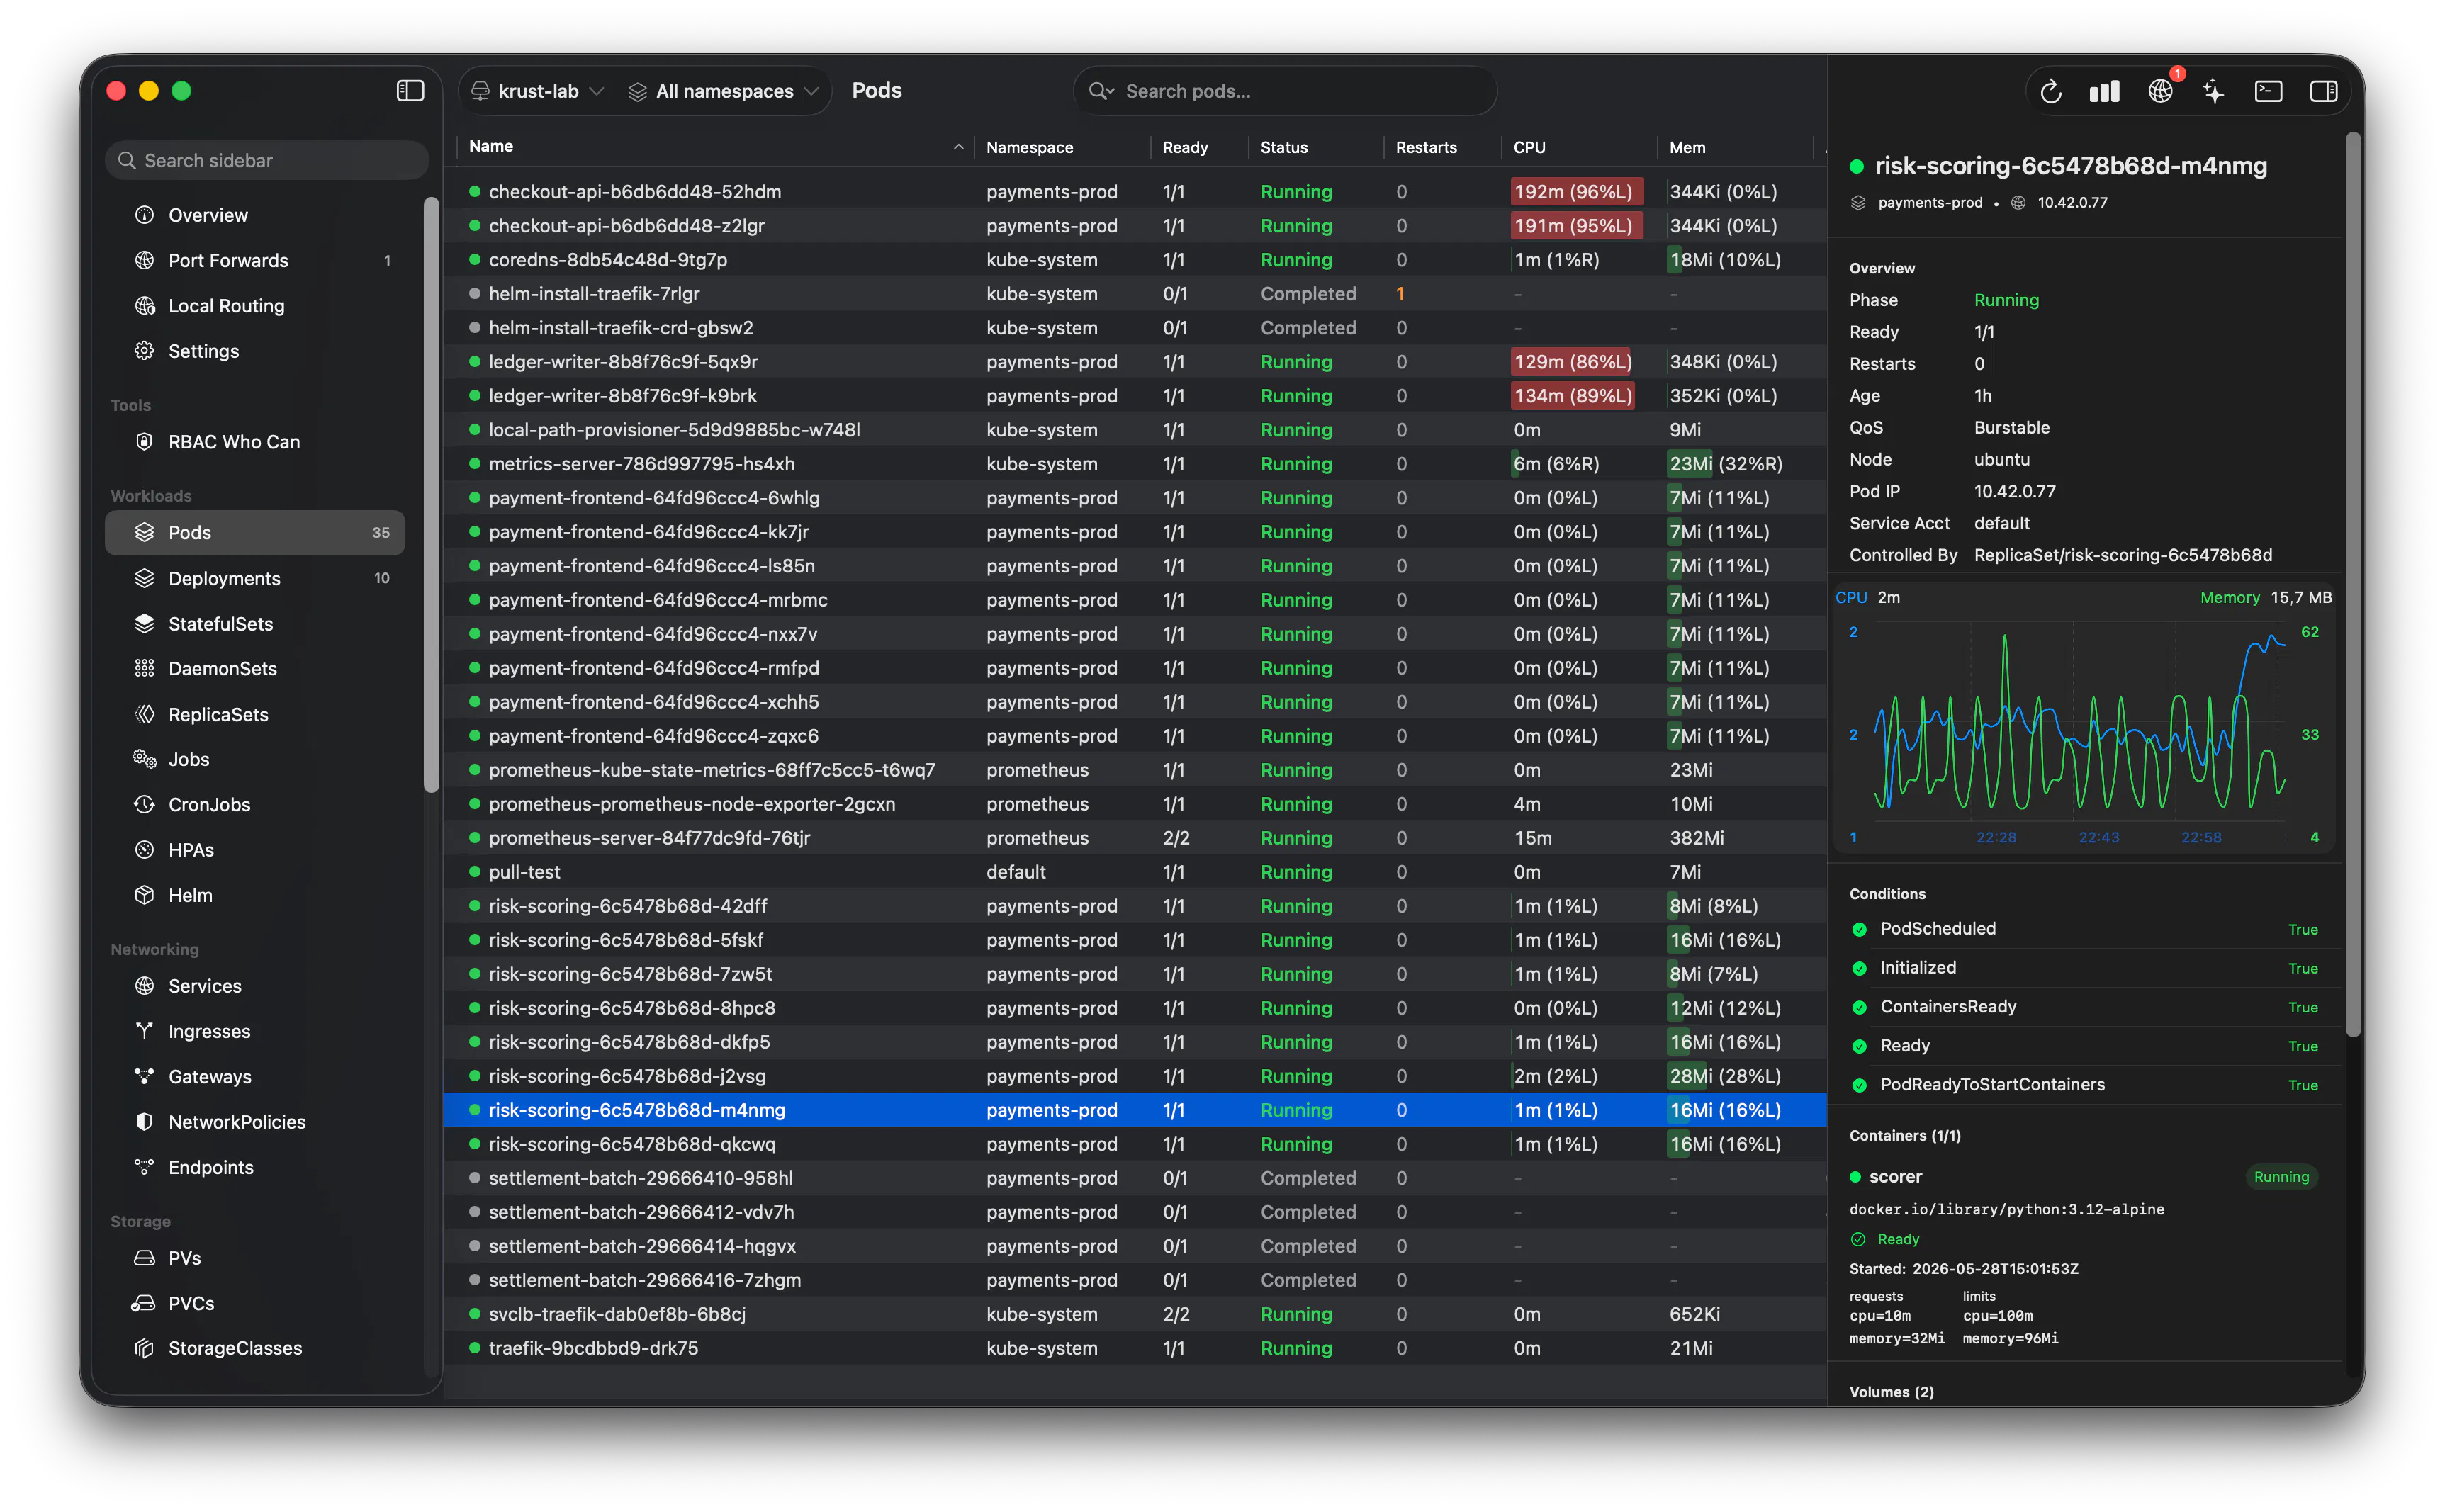Open CronJobs in the sidebar
Viewport: 2445px width, 1512px height.
click(x=255, y=805)
